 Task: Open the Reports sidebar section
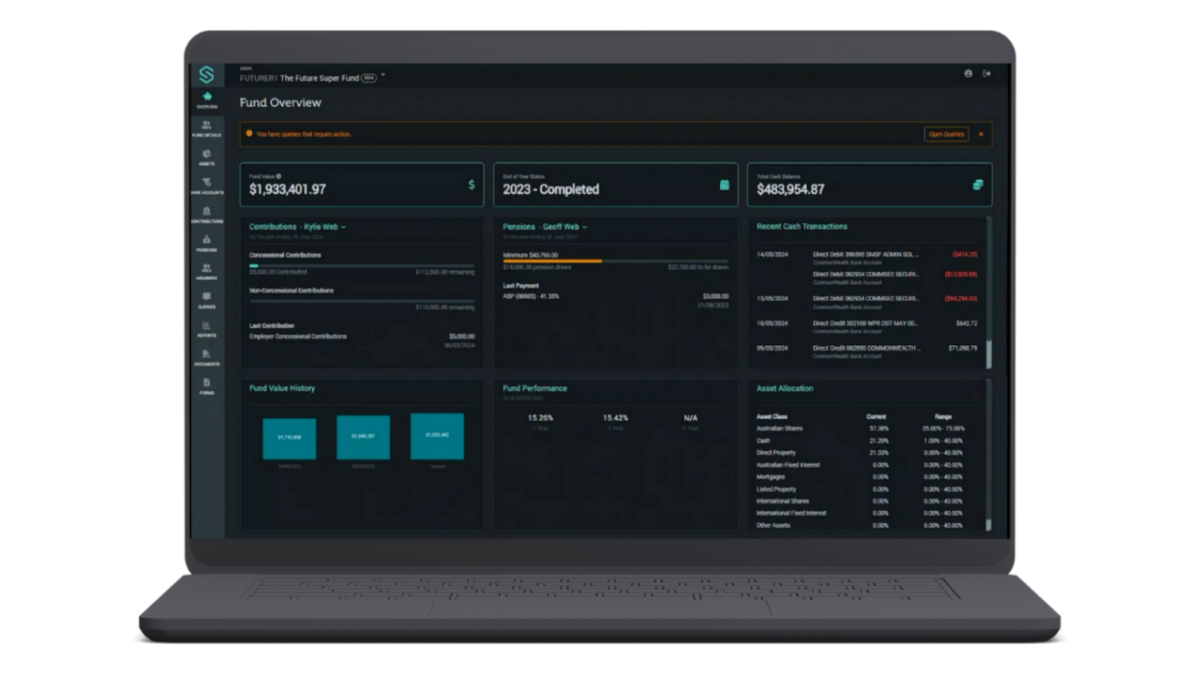point(206,329)
